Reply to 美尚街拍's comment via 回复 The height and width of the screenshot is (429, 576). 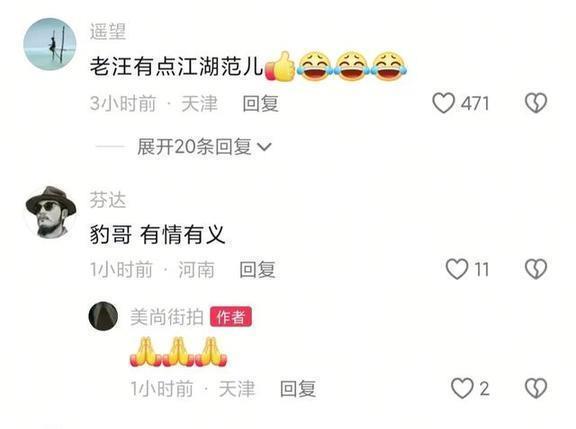pyautogui.click(x=298, y=389)
